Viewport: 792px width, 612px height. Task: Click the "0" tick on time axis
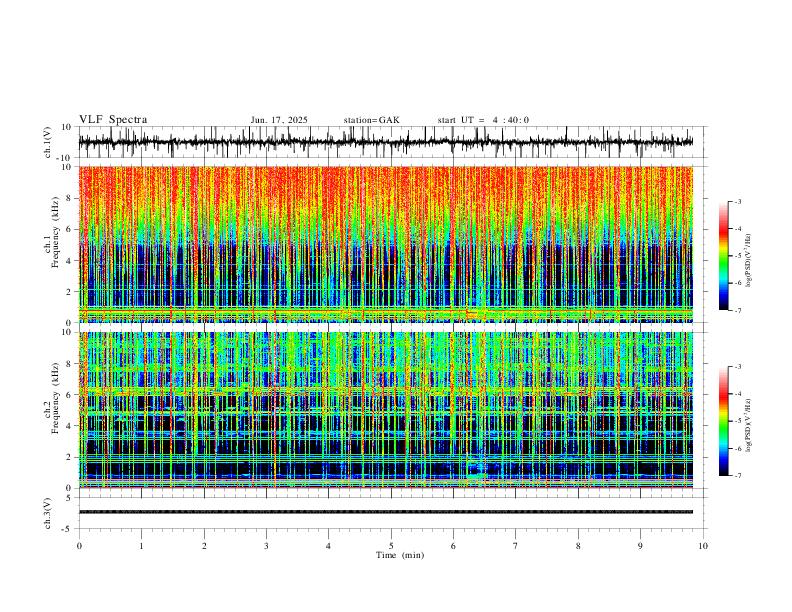[x=79, y=546]
